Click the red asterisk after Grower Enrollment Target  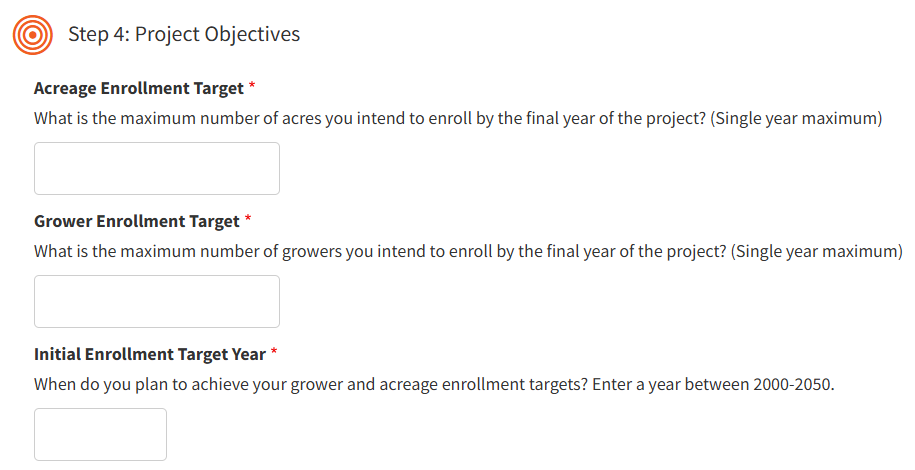pos(249,221)
